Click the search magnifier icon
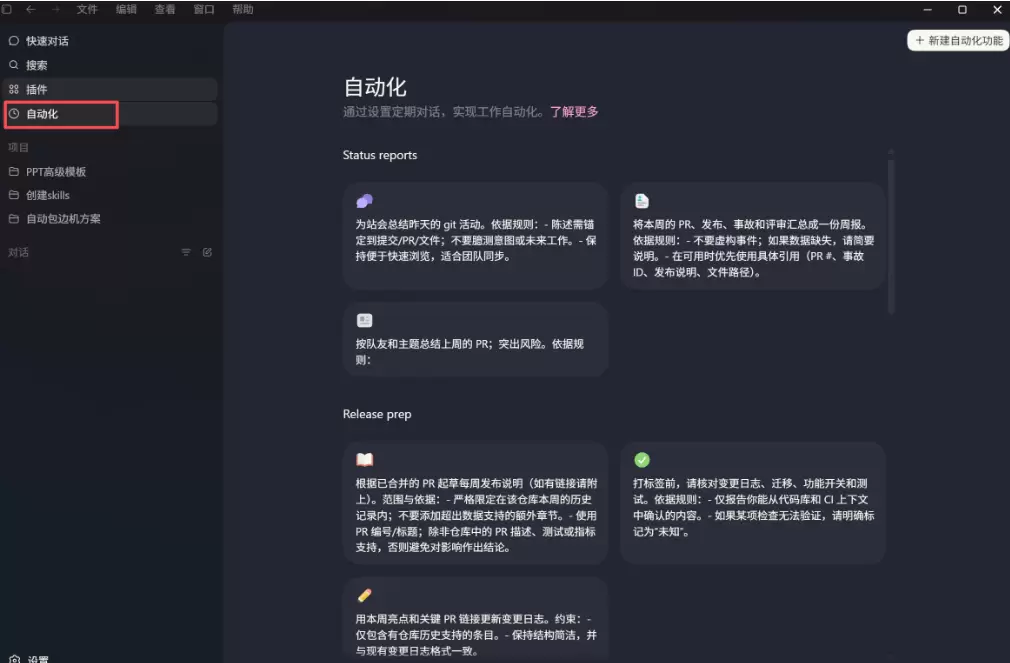The image size is (1010, 663). pyautogui.click(x=14, y=65)
